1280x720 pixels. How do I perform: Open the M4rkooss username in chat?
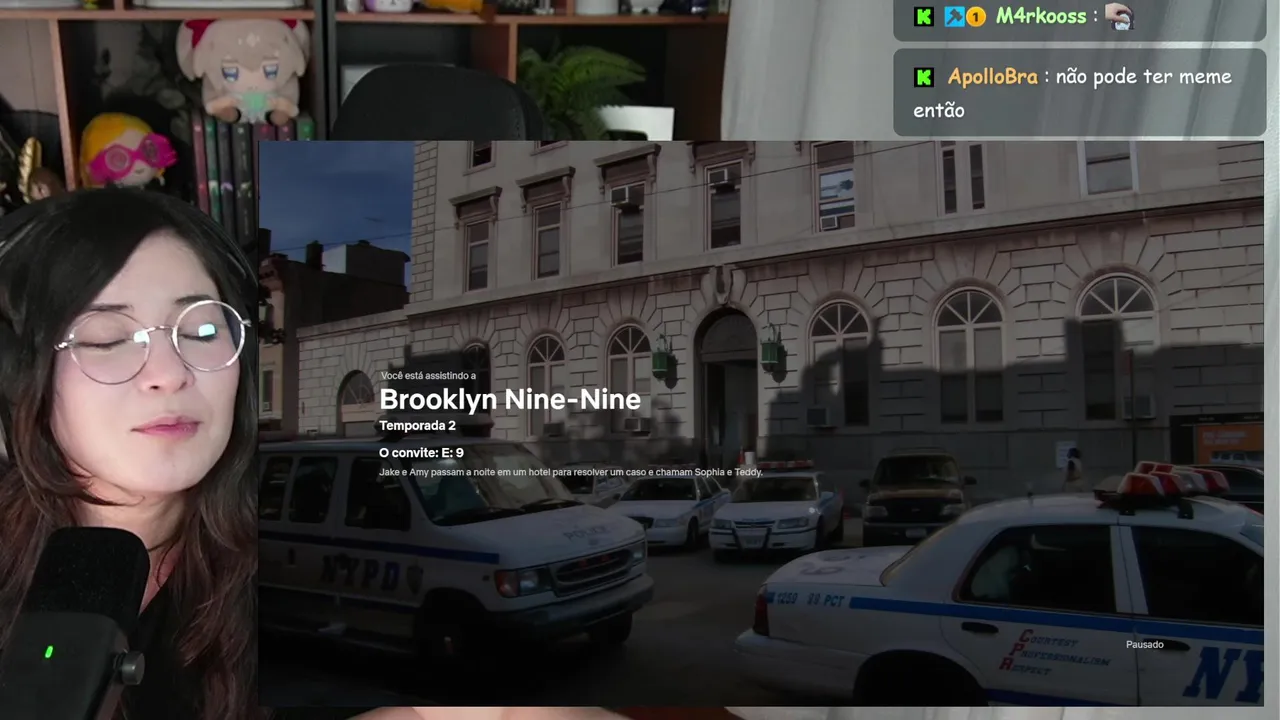pyautogui.click(x=1041, y=16)
